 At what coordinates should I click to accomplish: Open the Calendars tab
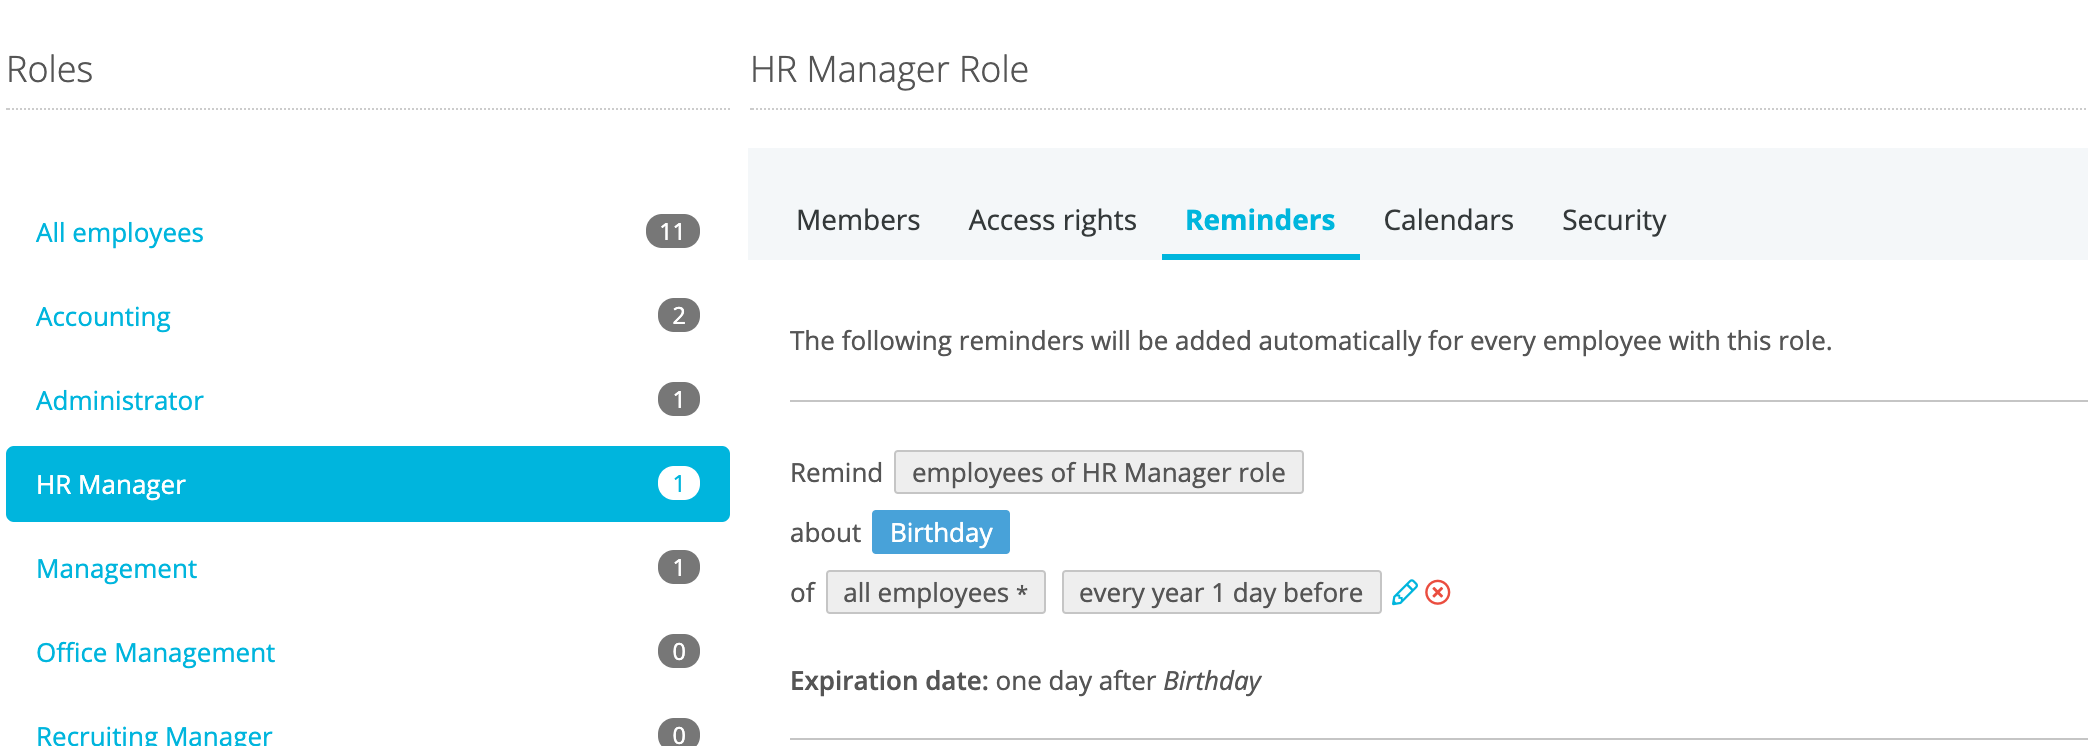1448,220
